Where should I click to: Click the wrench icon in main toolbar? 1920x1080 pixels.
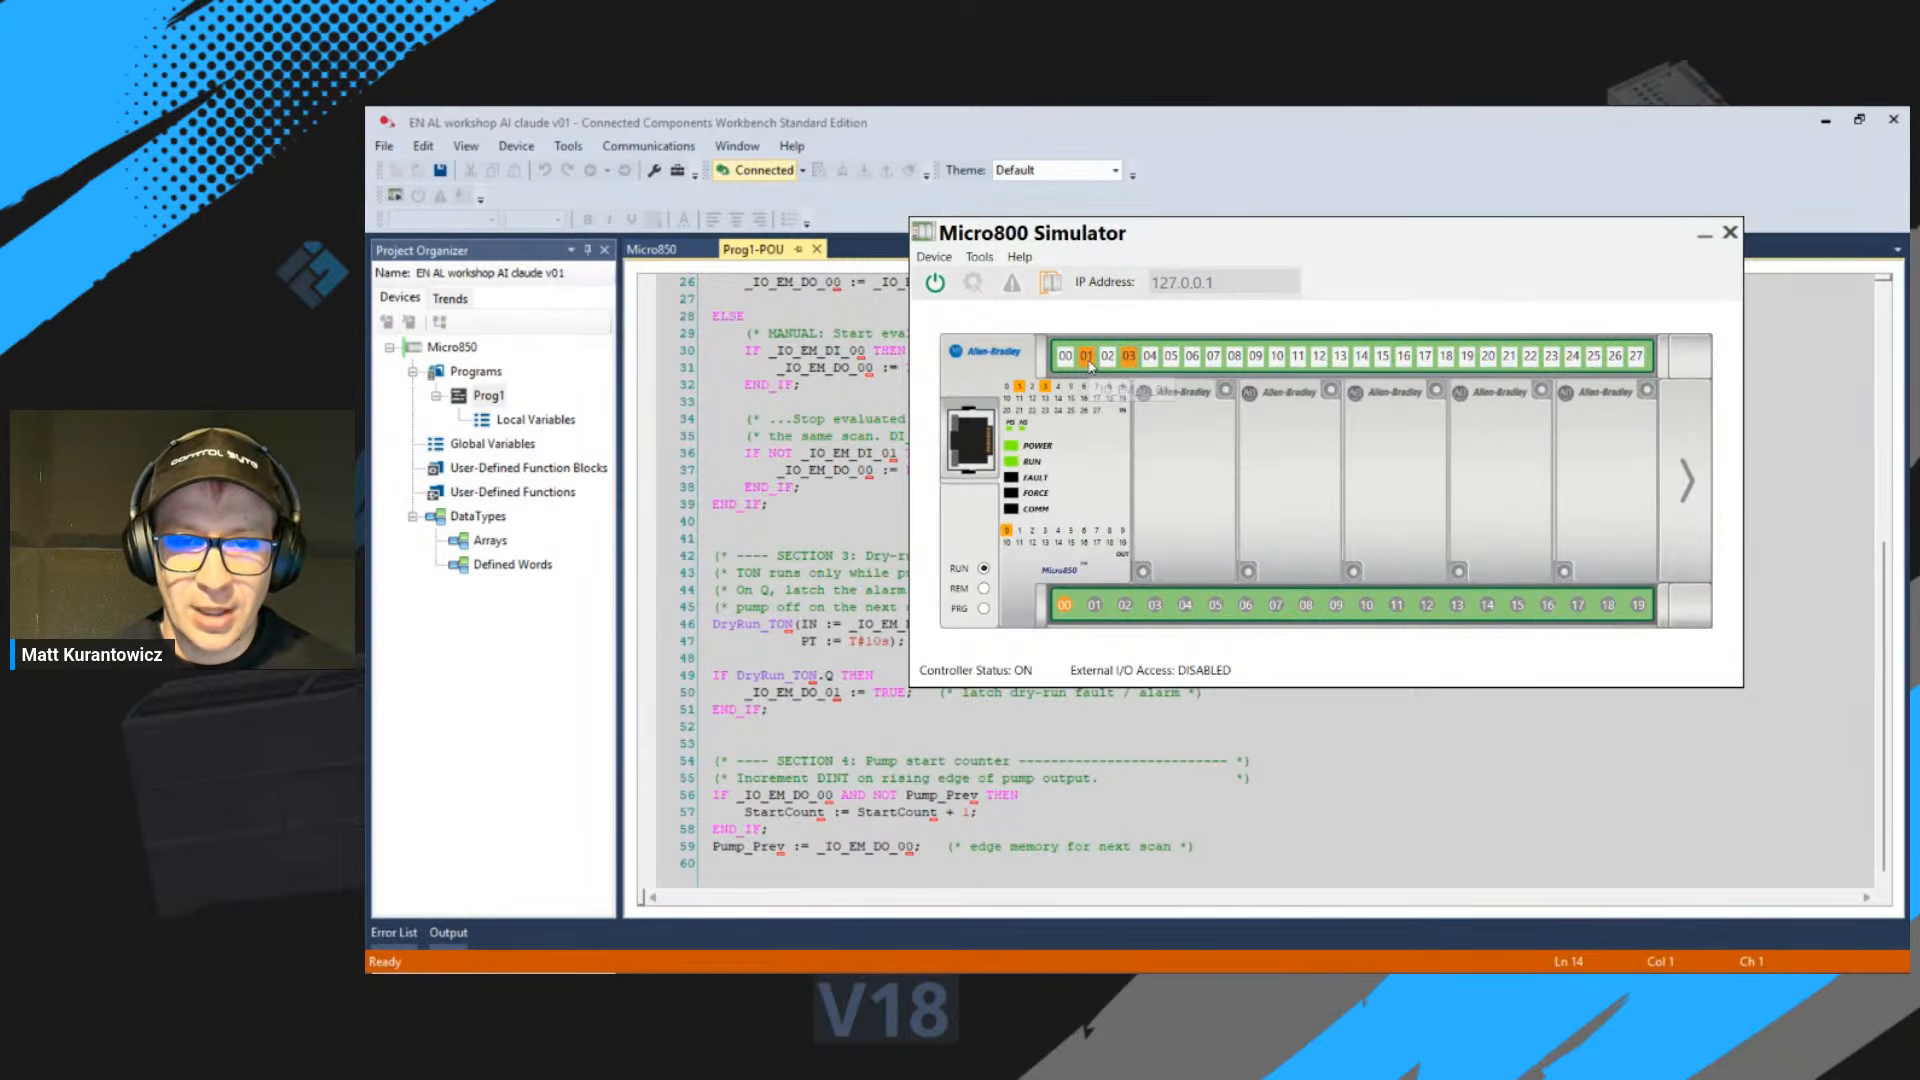pos(654,170)
